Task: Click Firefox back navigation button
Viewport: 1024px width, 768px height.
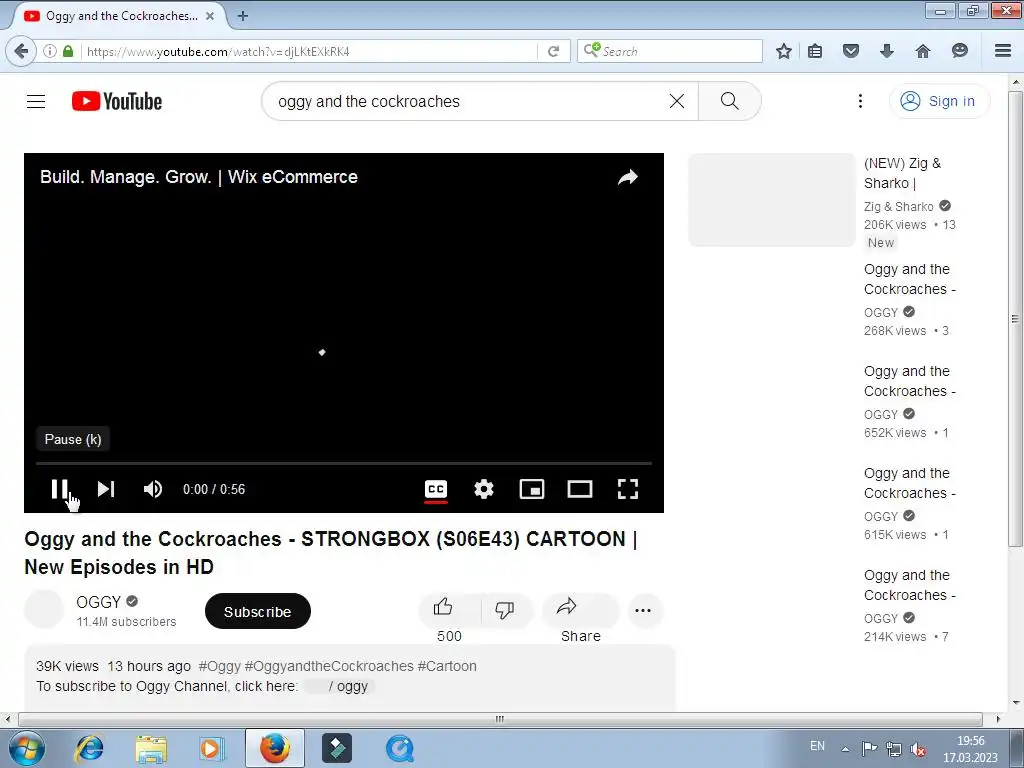Action: 22,51
